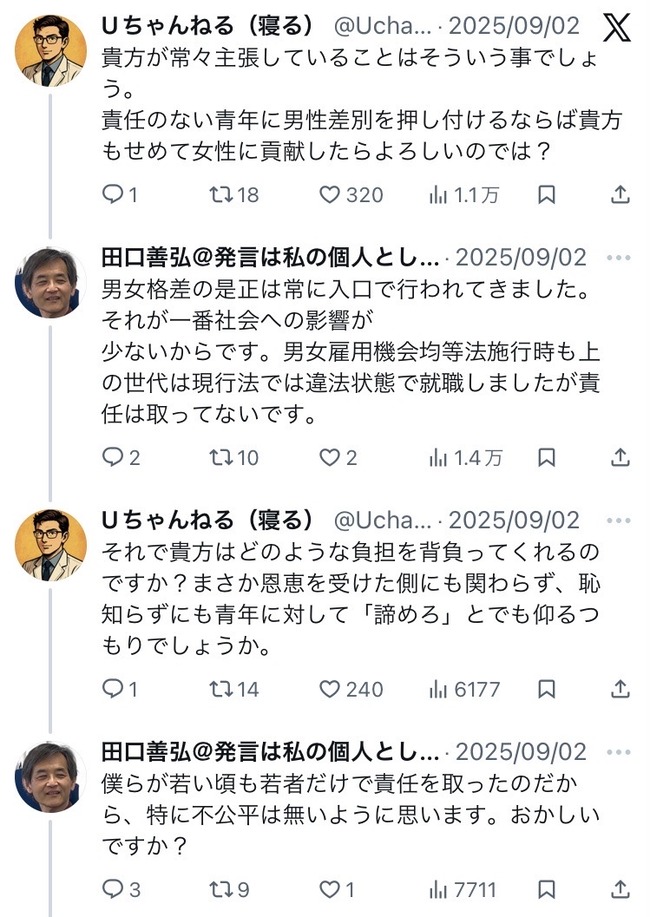Bookmark the last tweet with 7711 views
The height and width of the screenshot is (917, 650).
(x=547, y=888)
